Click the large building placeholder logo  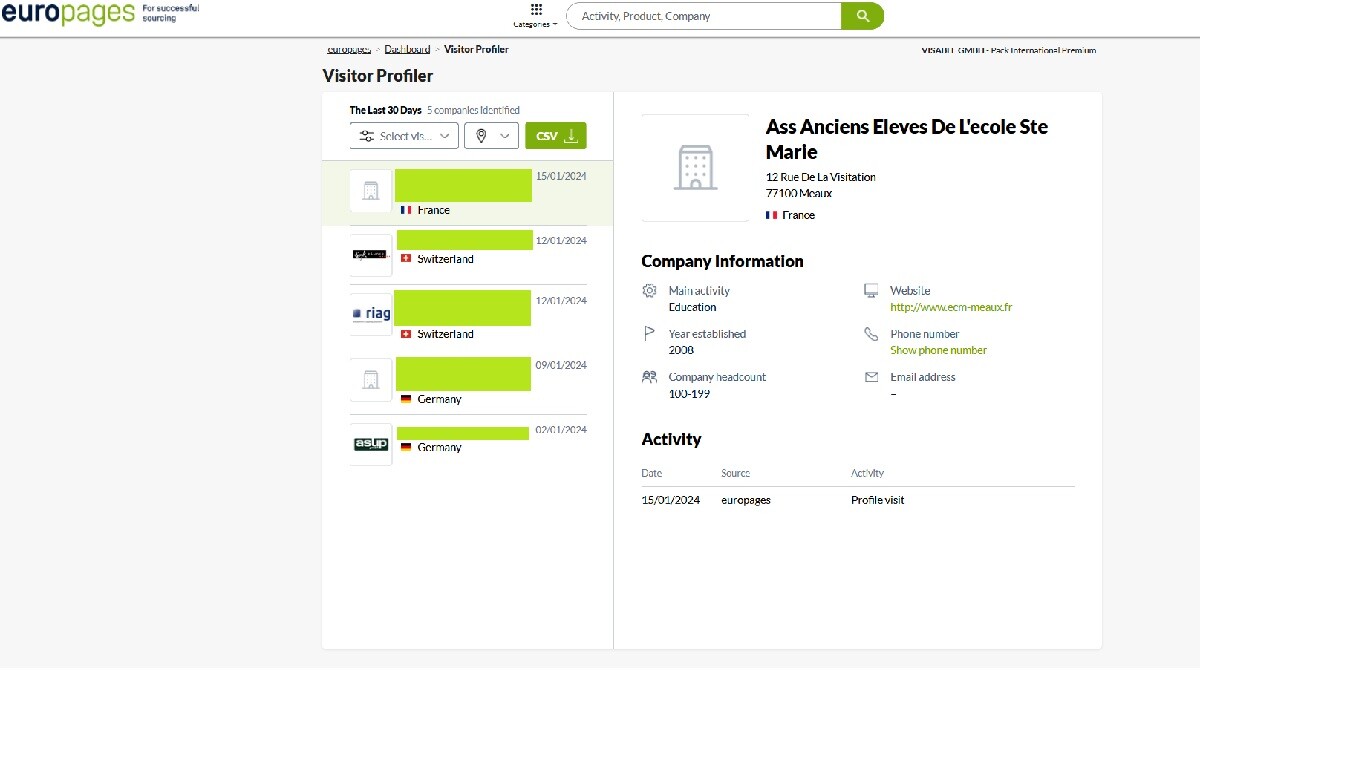(695, 167)
